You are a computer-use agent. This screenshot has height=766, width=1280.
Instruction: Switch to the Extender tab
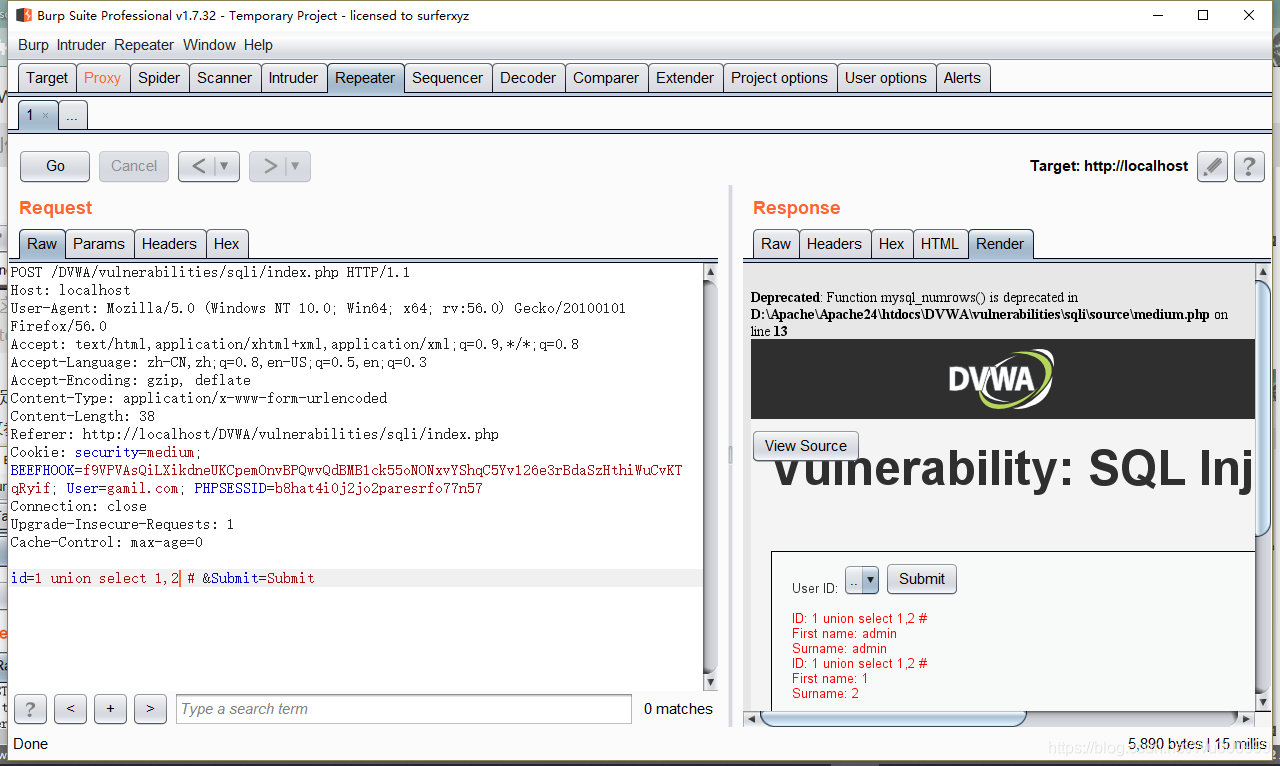point(685,78)
